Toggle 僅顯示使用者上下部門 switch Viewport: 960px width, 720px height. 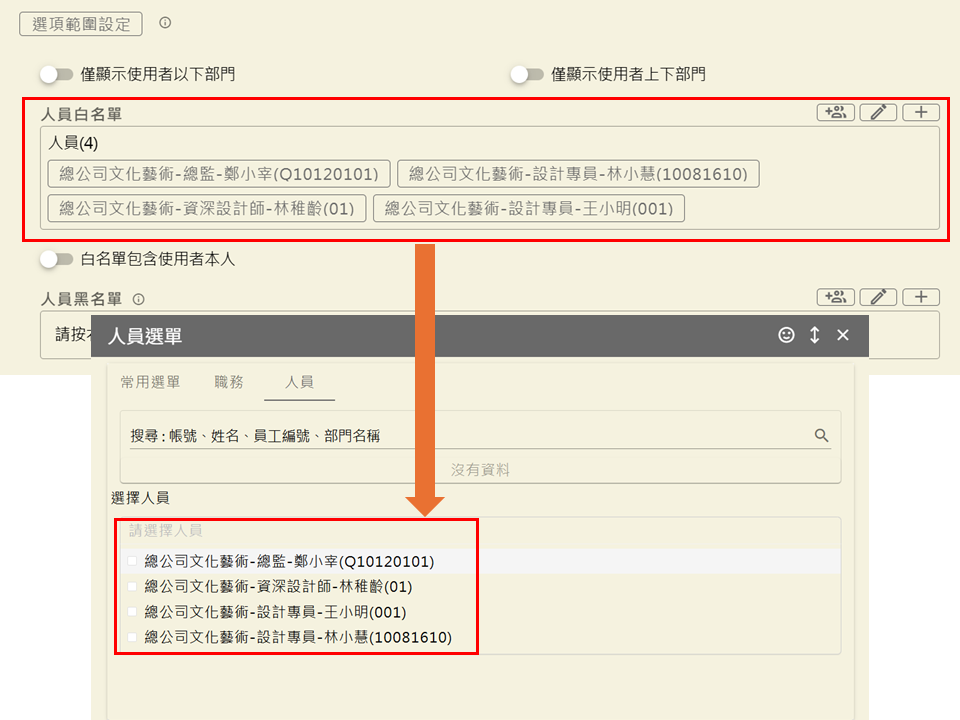pos(527,75)
